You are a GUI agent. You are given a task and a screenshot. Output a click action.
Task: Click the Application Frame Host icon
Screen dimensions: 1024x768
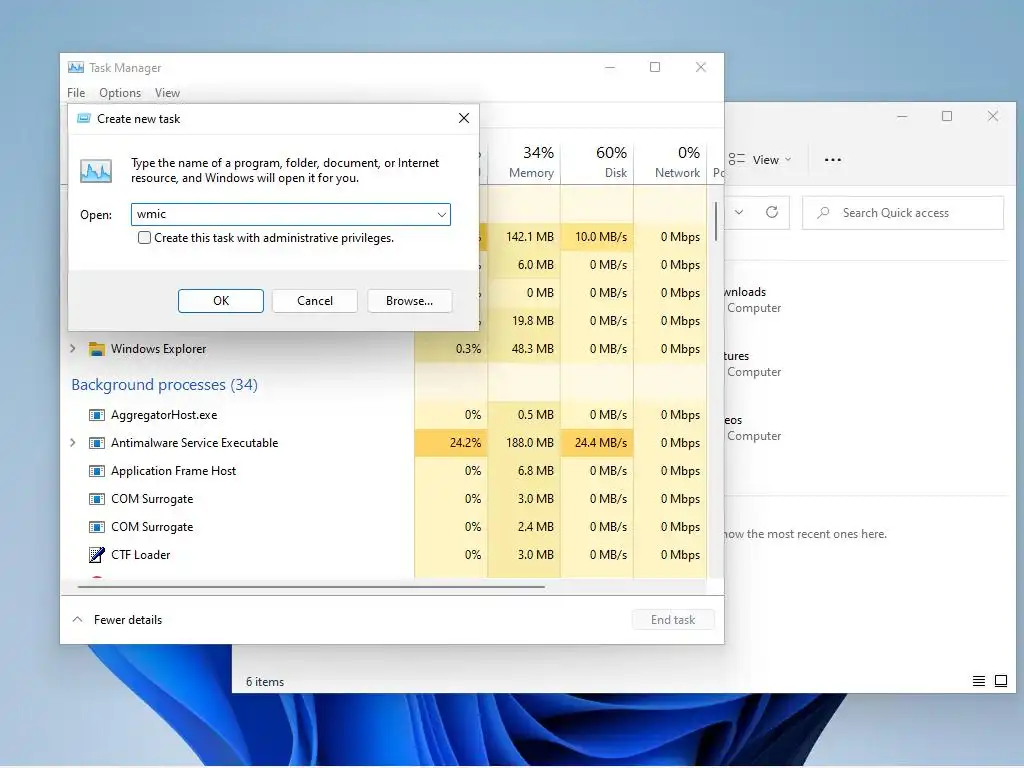coord(97,471)
